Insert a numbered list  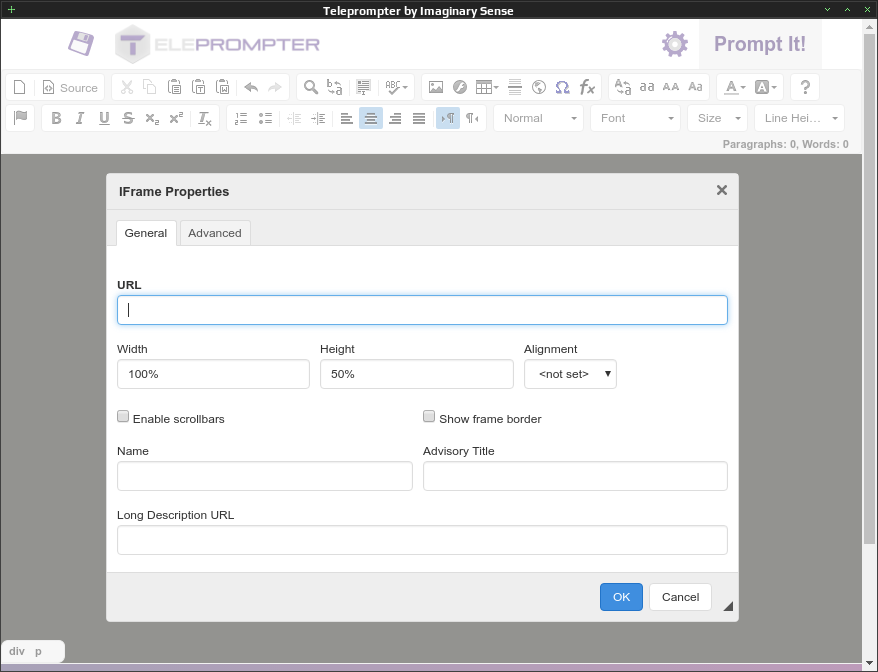[241, 118]
